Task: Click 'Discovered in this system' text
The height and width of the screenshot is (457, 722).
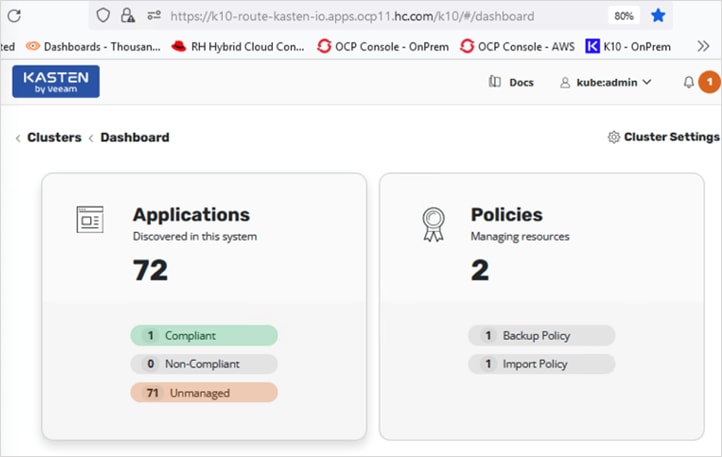Action: [195, 236]
